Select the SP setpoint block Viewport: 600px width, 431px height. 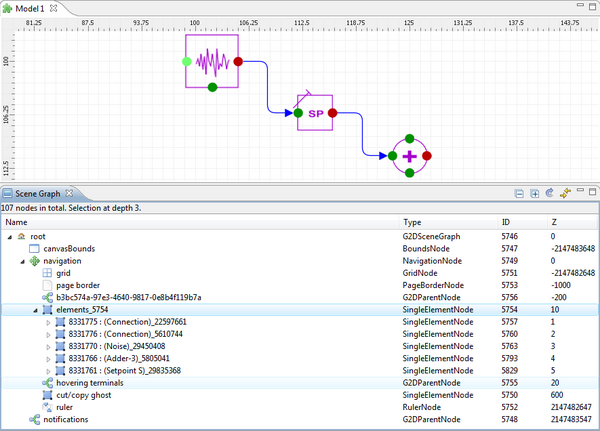tap(315, 114)
